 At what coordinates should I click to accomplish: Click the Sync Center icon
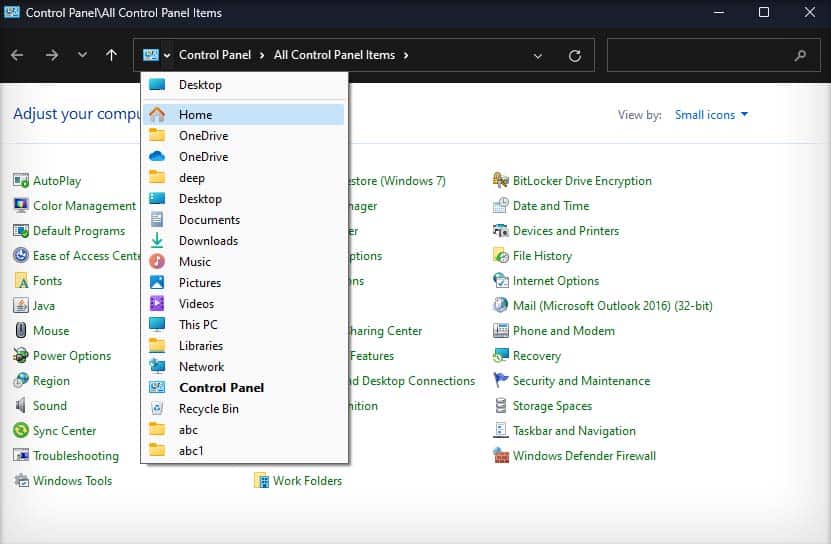(x=21, y=431)
